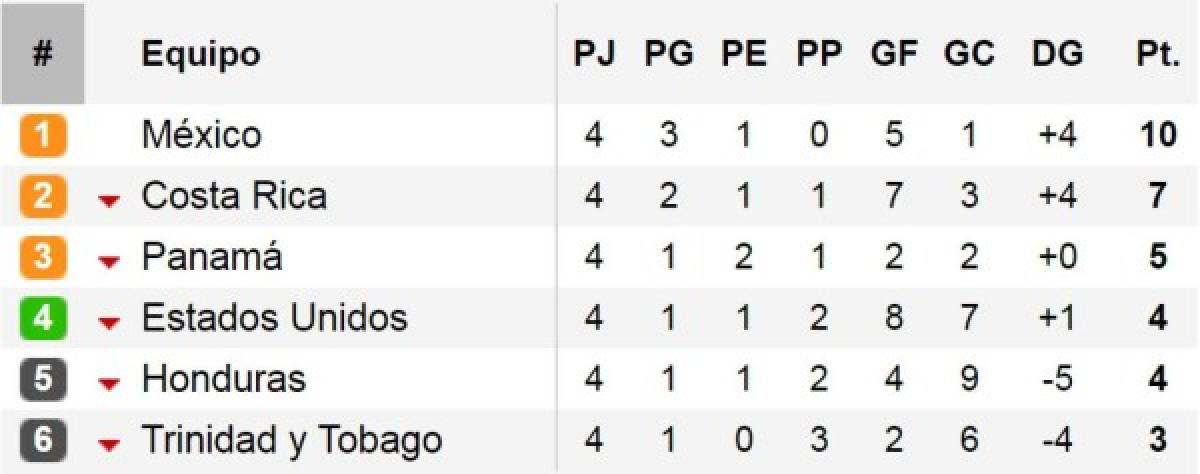Screen dimensions: 1200x474
Task: Click the gray position 6 badge
Action: pos(43,441)
